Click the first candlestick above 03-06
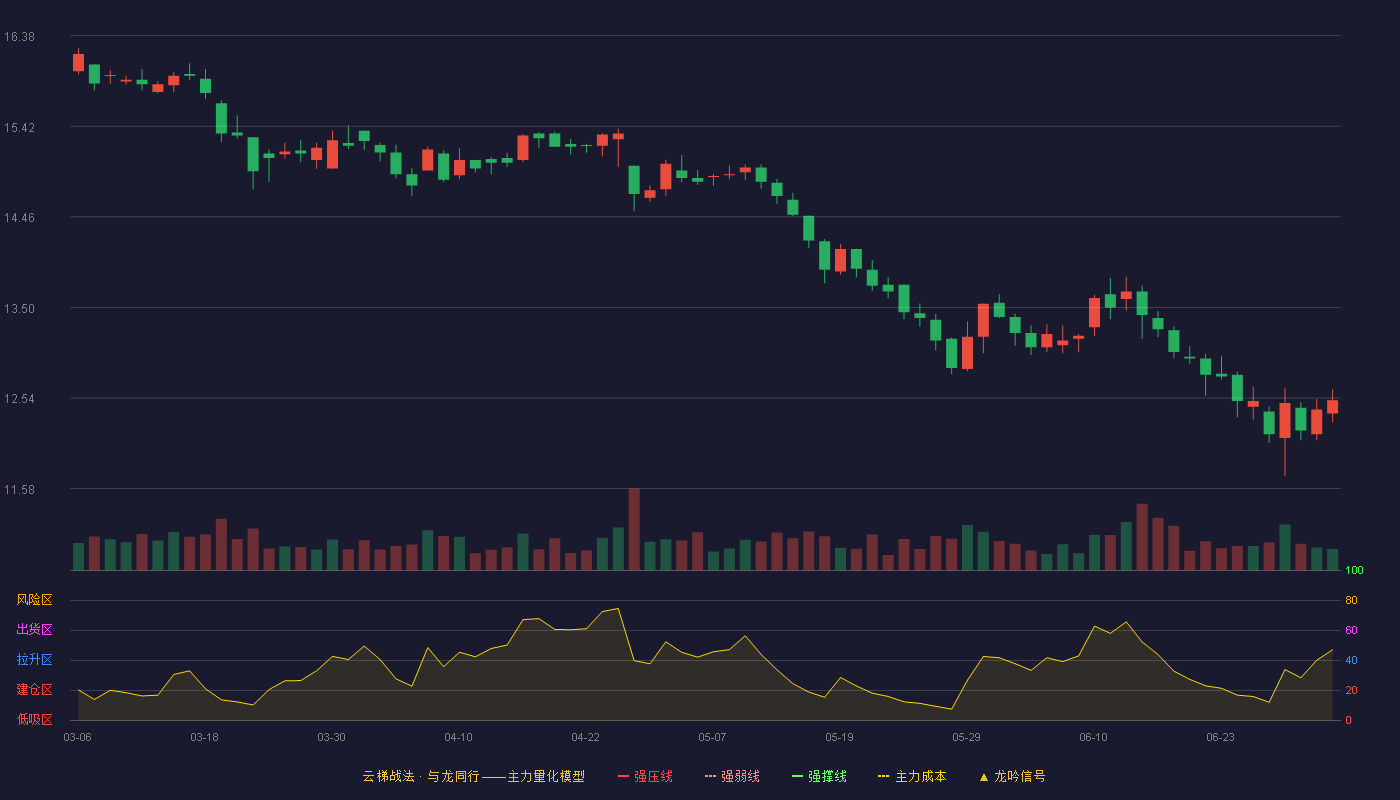The image size is (1400, 800). pyautogui.click(x=78, y=62)
